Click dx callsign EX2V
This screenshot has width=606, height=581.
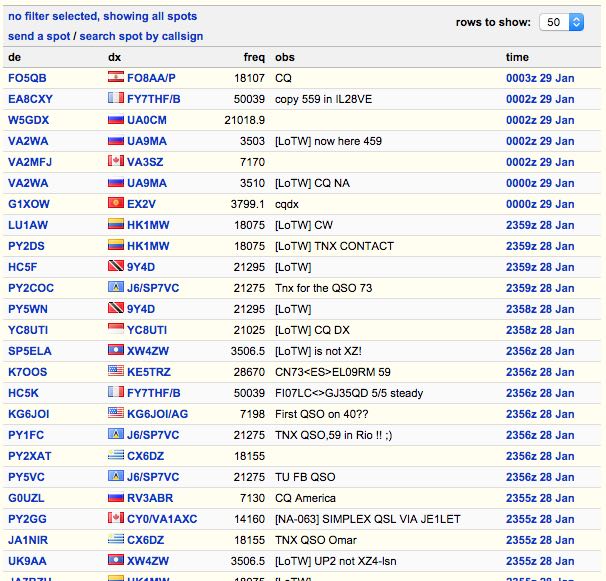[x=140, y=204]
